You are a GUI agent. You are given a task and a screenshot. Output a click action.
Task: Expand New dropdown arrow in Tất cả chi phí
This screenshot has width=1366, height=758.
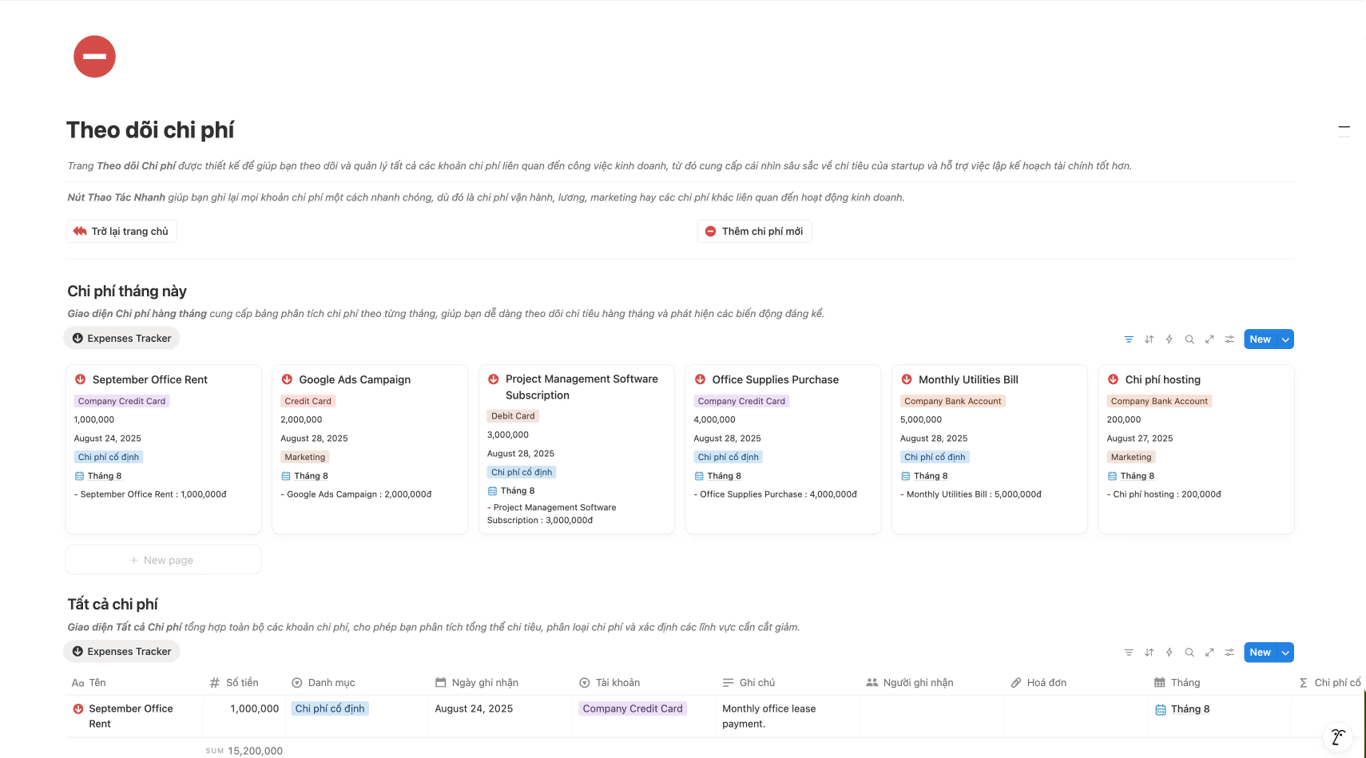[1285, 652]
